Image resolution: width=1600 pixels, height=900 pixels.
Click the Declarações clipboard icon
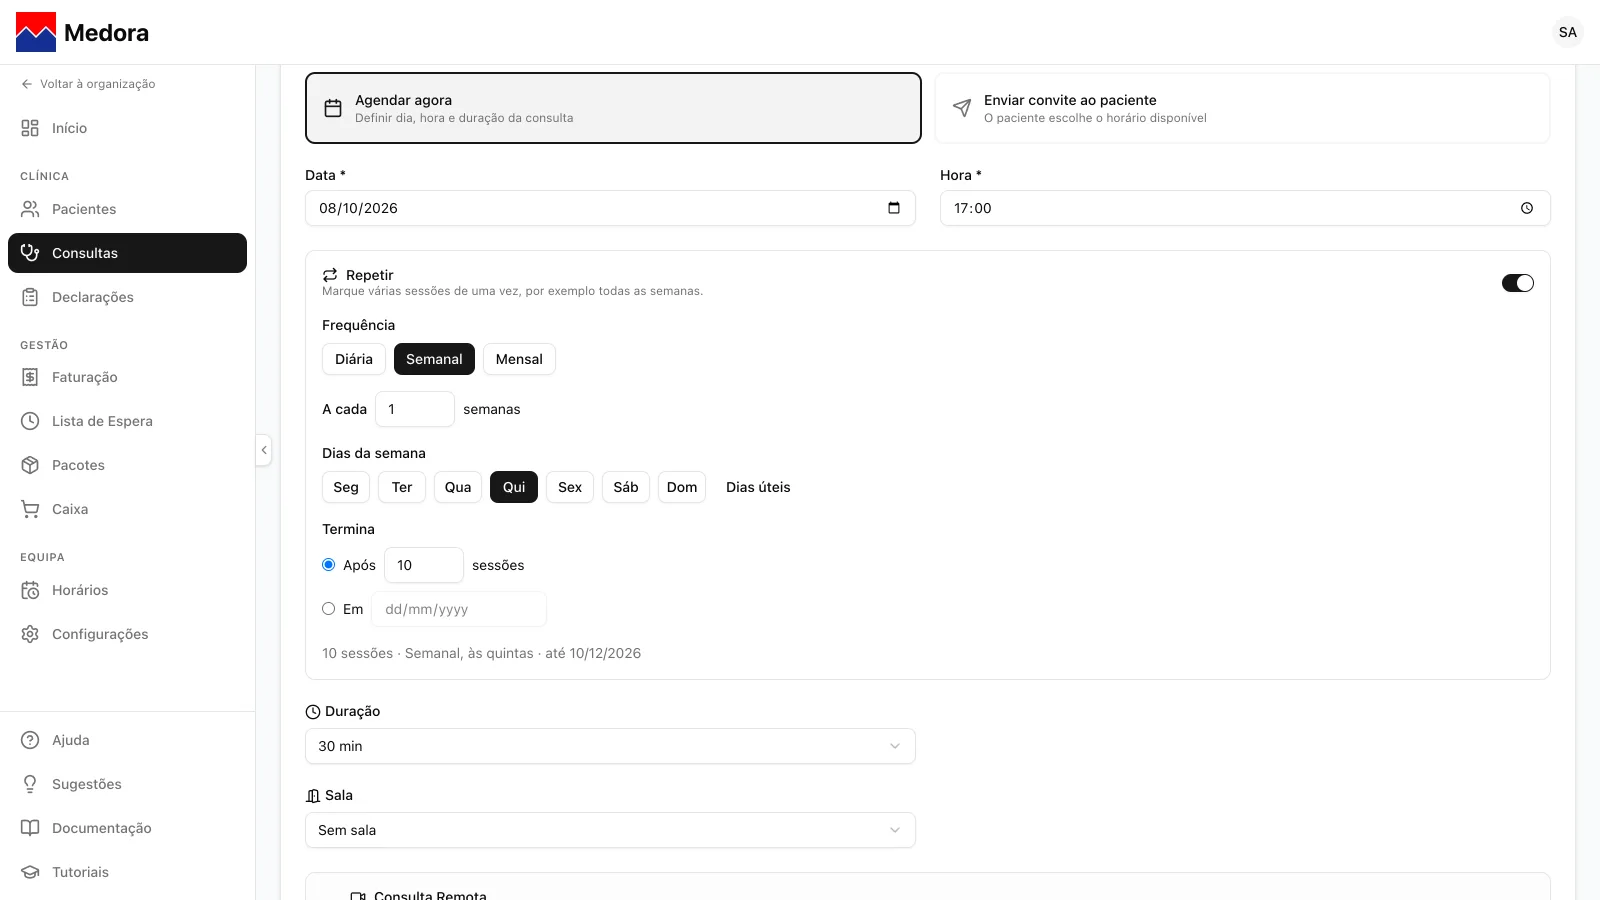pos(30,297)
